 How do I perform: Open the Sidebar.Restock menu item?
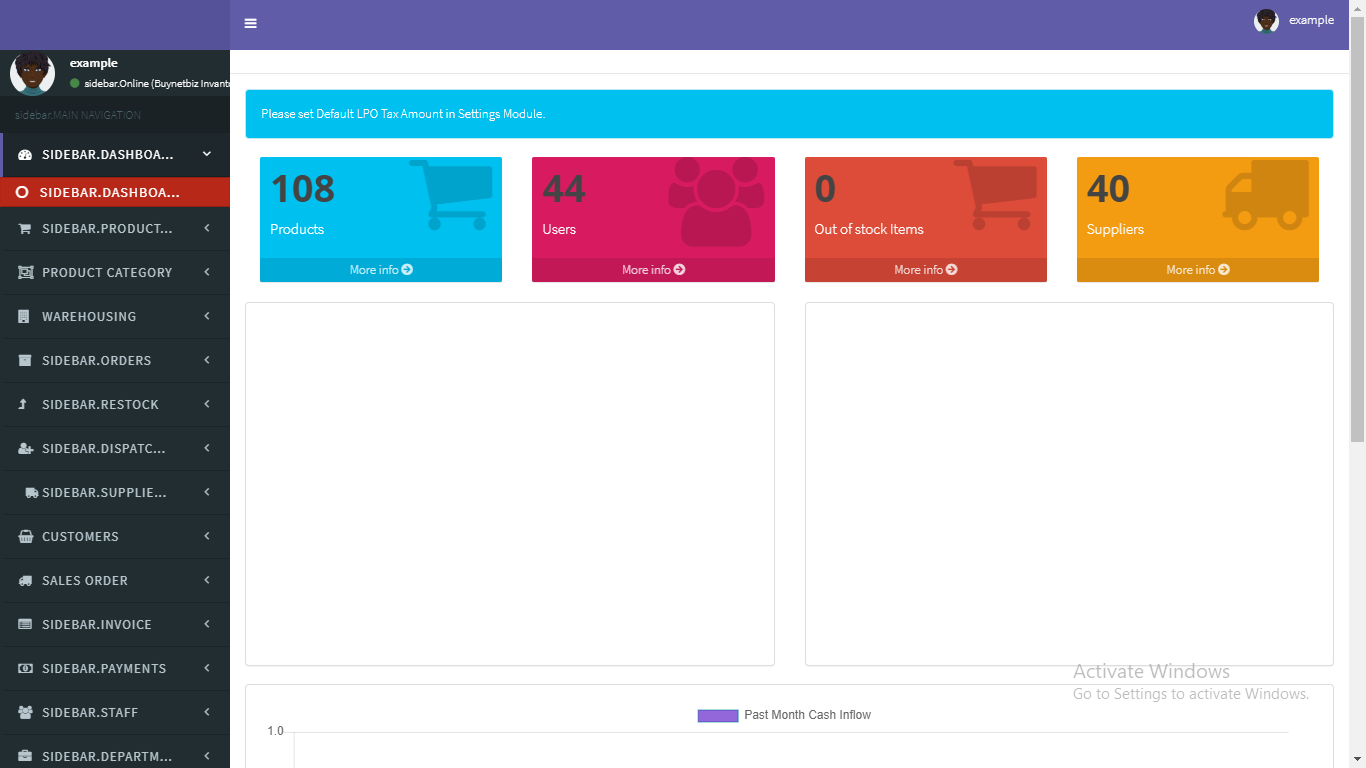[x=100, y=405]
